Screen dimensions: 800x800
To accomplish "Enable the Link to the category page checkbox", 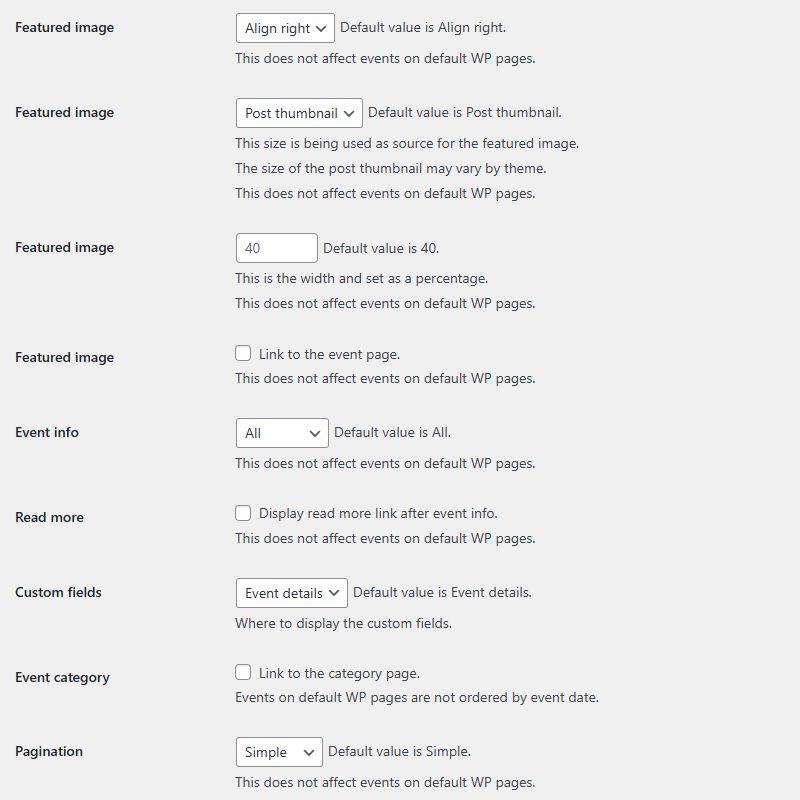I will (243, 672).
